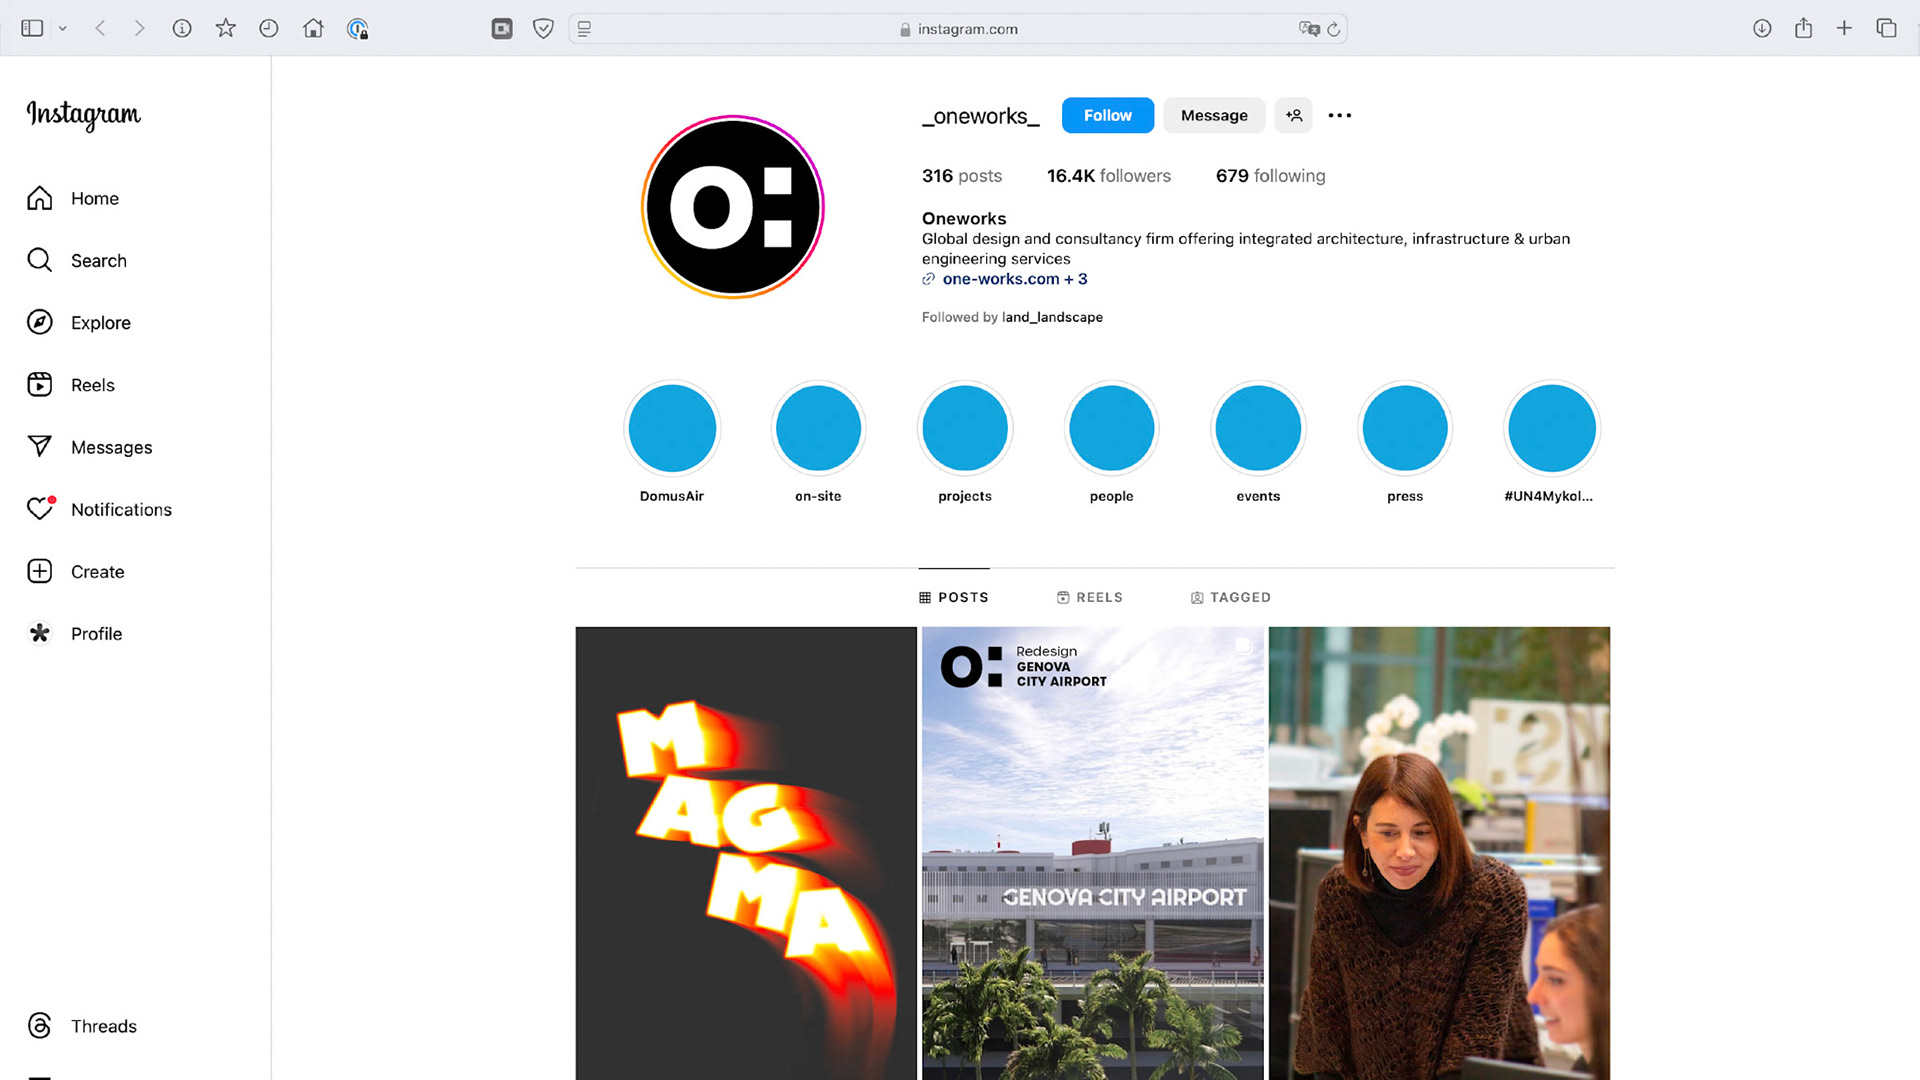Click the page info icon in Safari toolbar

tap(182, 29)
